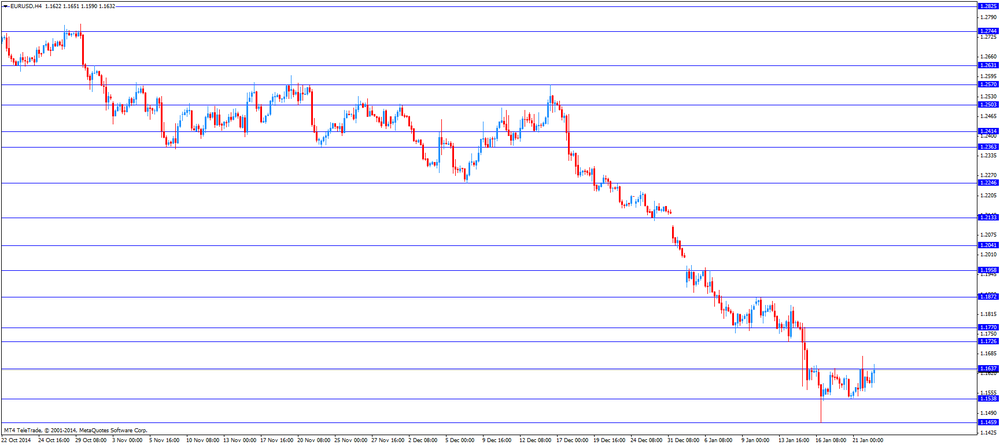
Task: Click the 1.1815 price scale value
Action: (x=988, y=314)
